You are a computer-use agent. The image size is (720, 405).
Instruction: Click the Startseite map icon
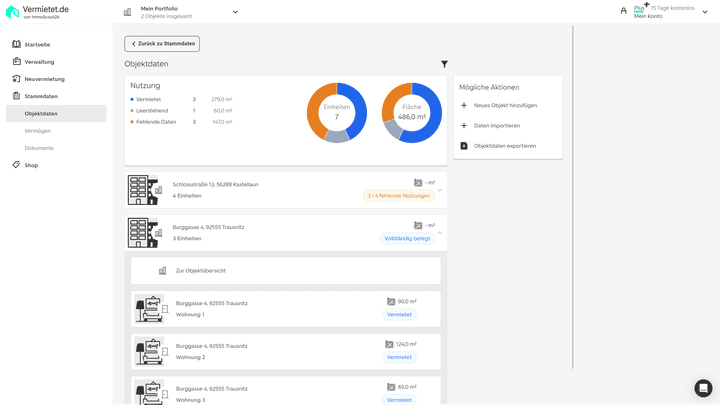[x=17, y=44]
